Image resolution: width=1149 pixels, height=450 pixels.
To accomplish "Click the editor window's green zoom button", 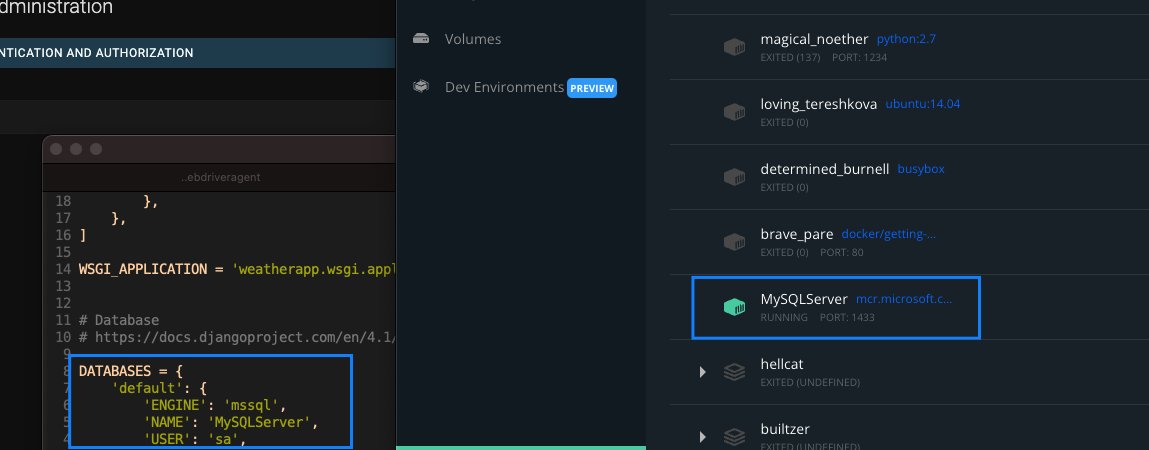I will tap(95, 149).
